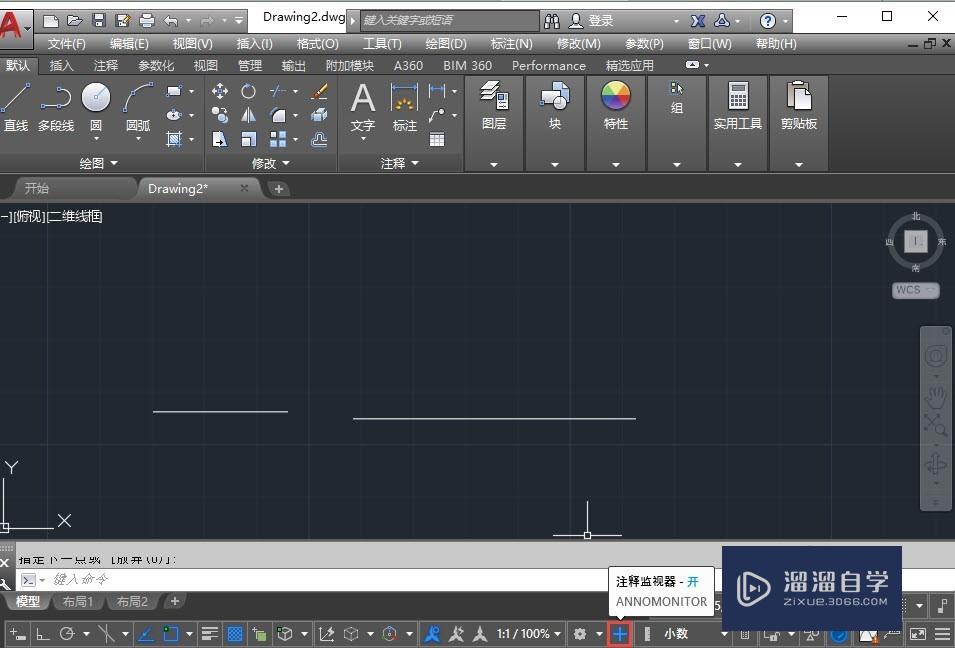Activate the Rotate tool
This screenshot has height=648, width=955.
coord(248,91)
